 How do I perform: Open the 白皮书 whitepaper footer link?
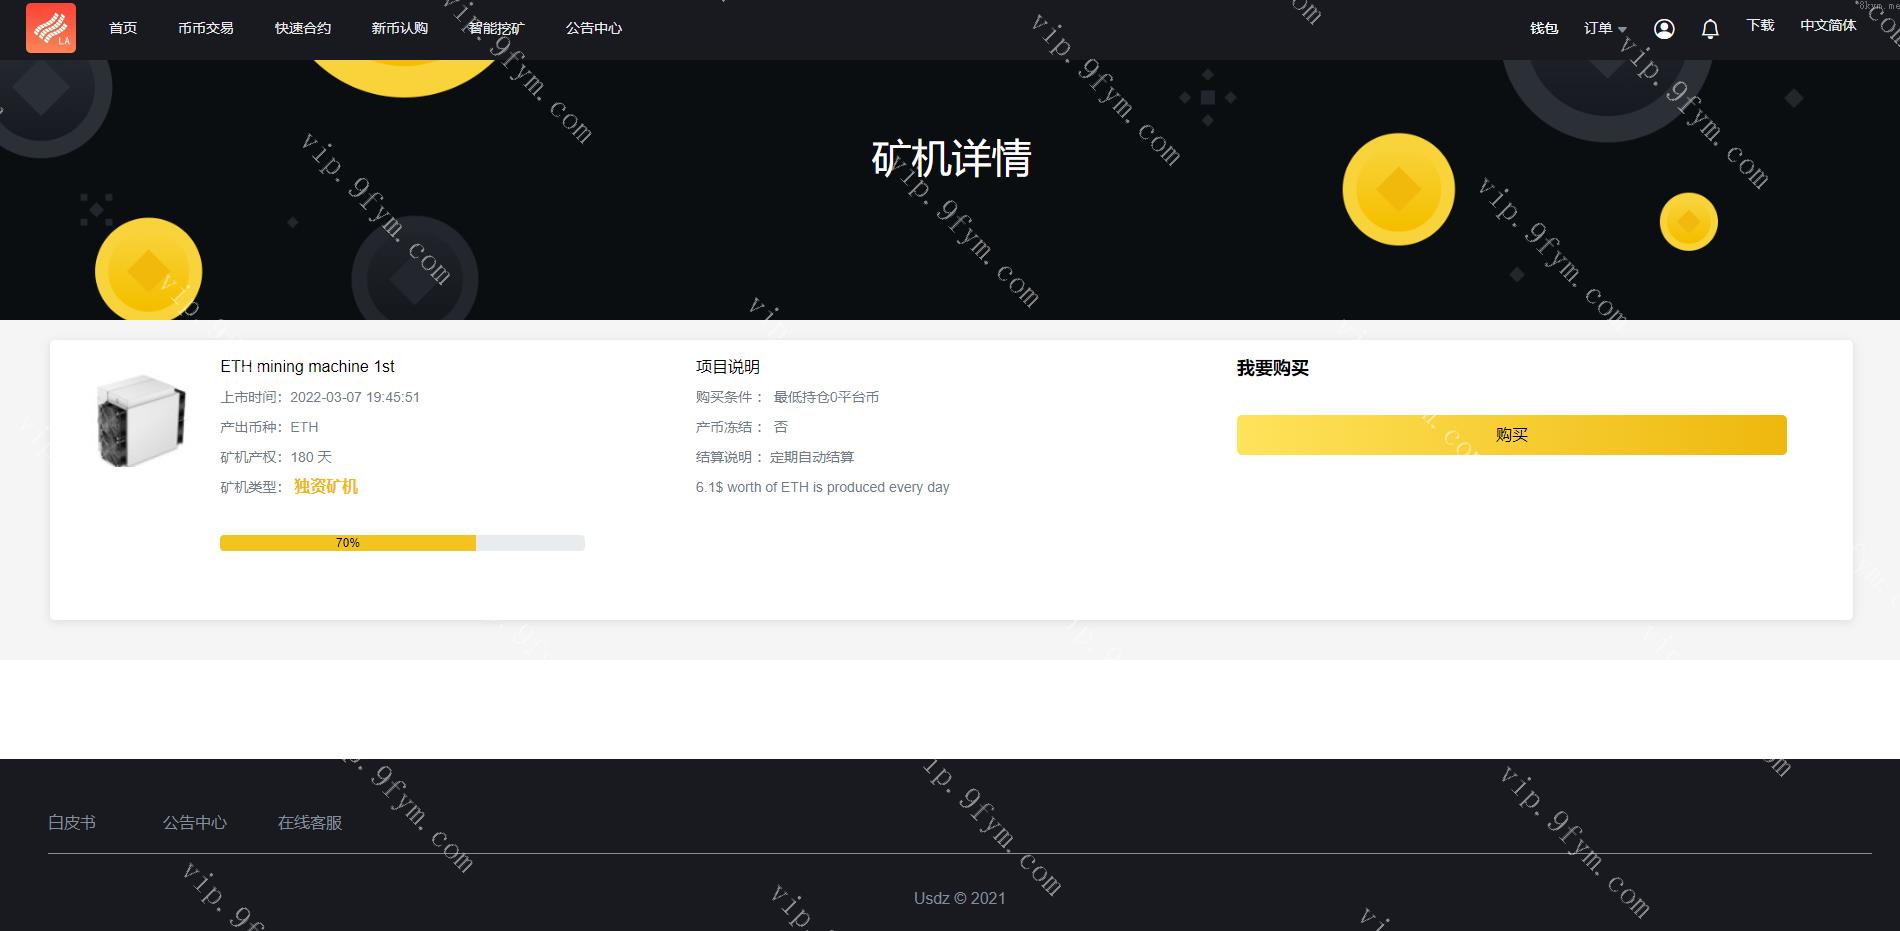pyautogui.click(x=72, y=823)
